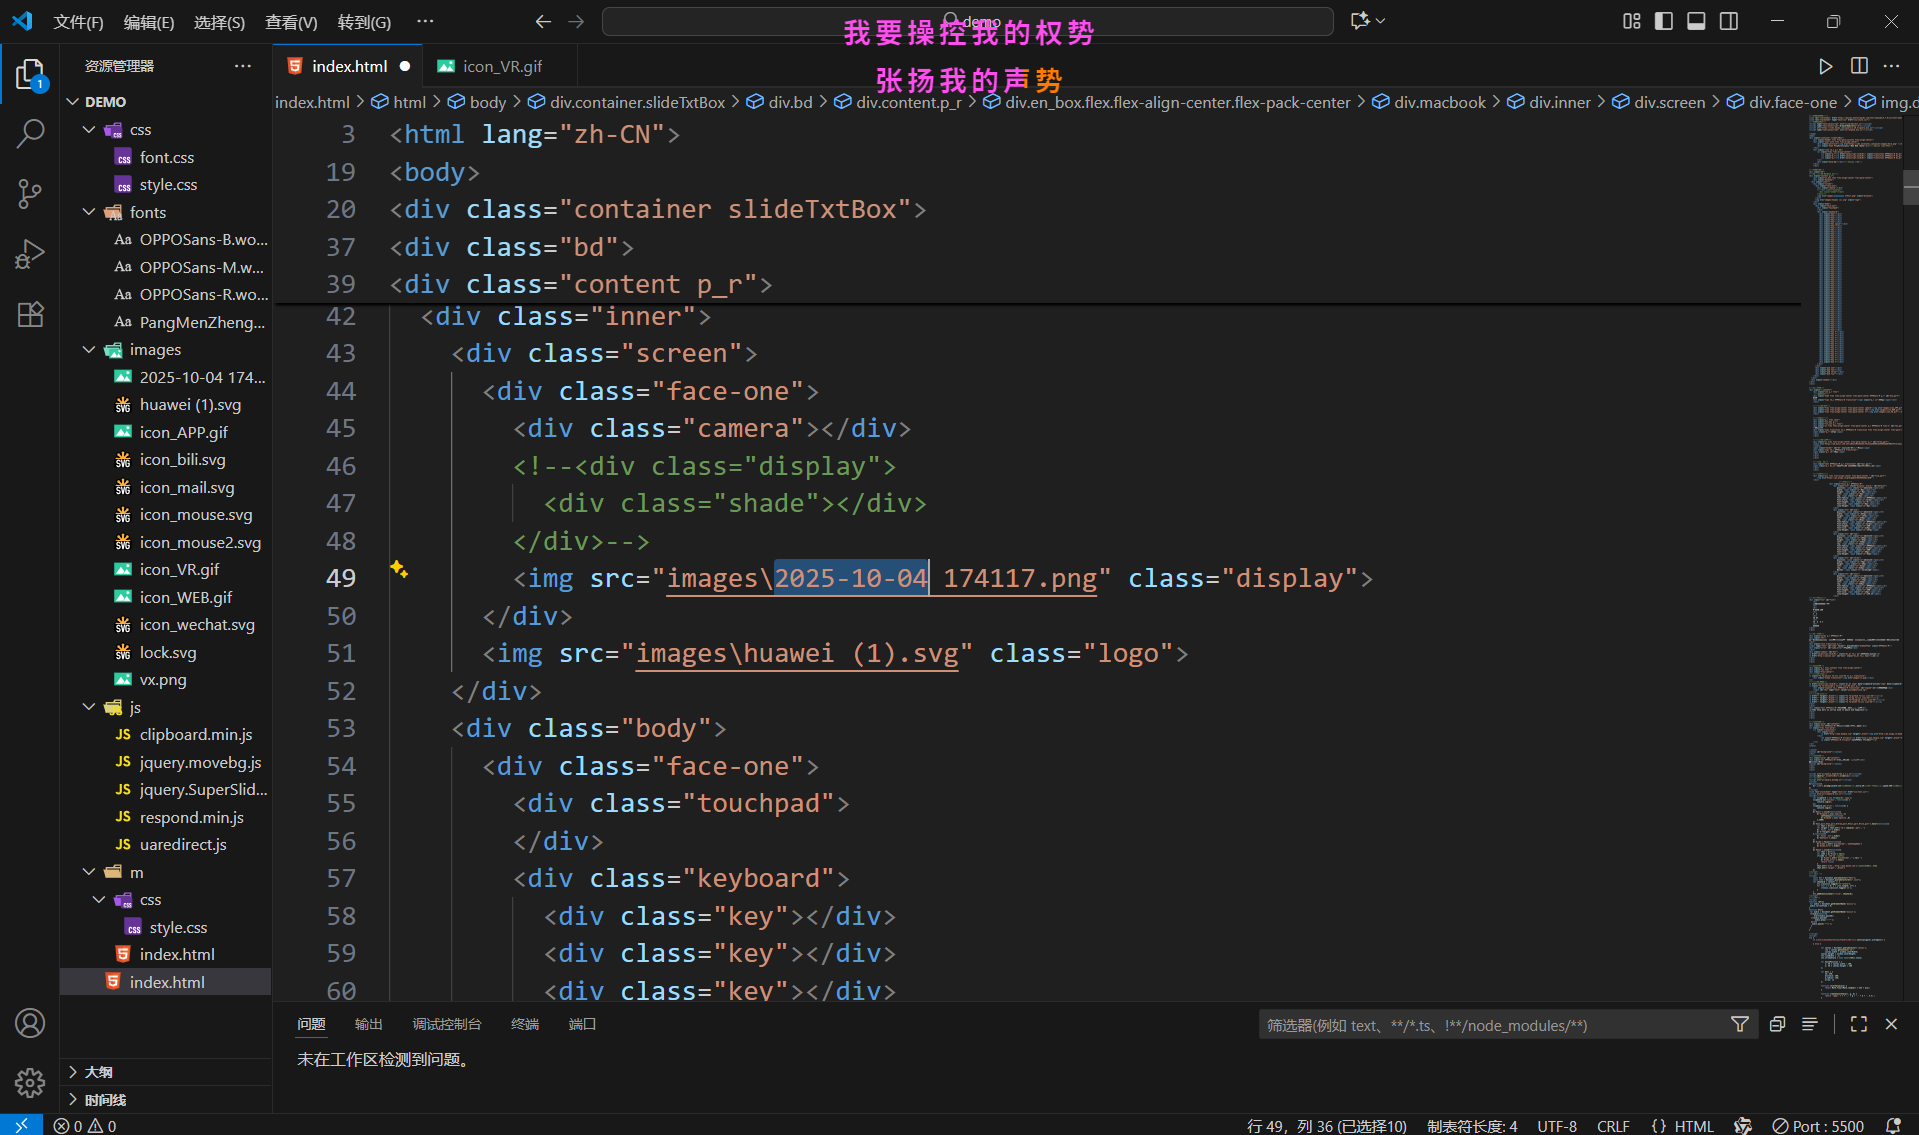Open the Extensions view
1919x1135 pixels.
(x=30, y=315)
